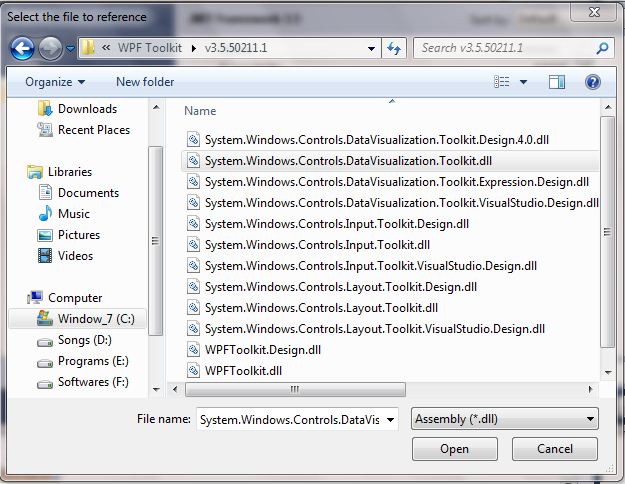Open the Organize menu
The width and height of the screenshot is (625, 484).
55,82
